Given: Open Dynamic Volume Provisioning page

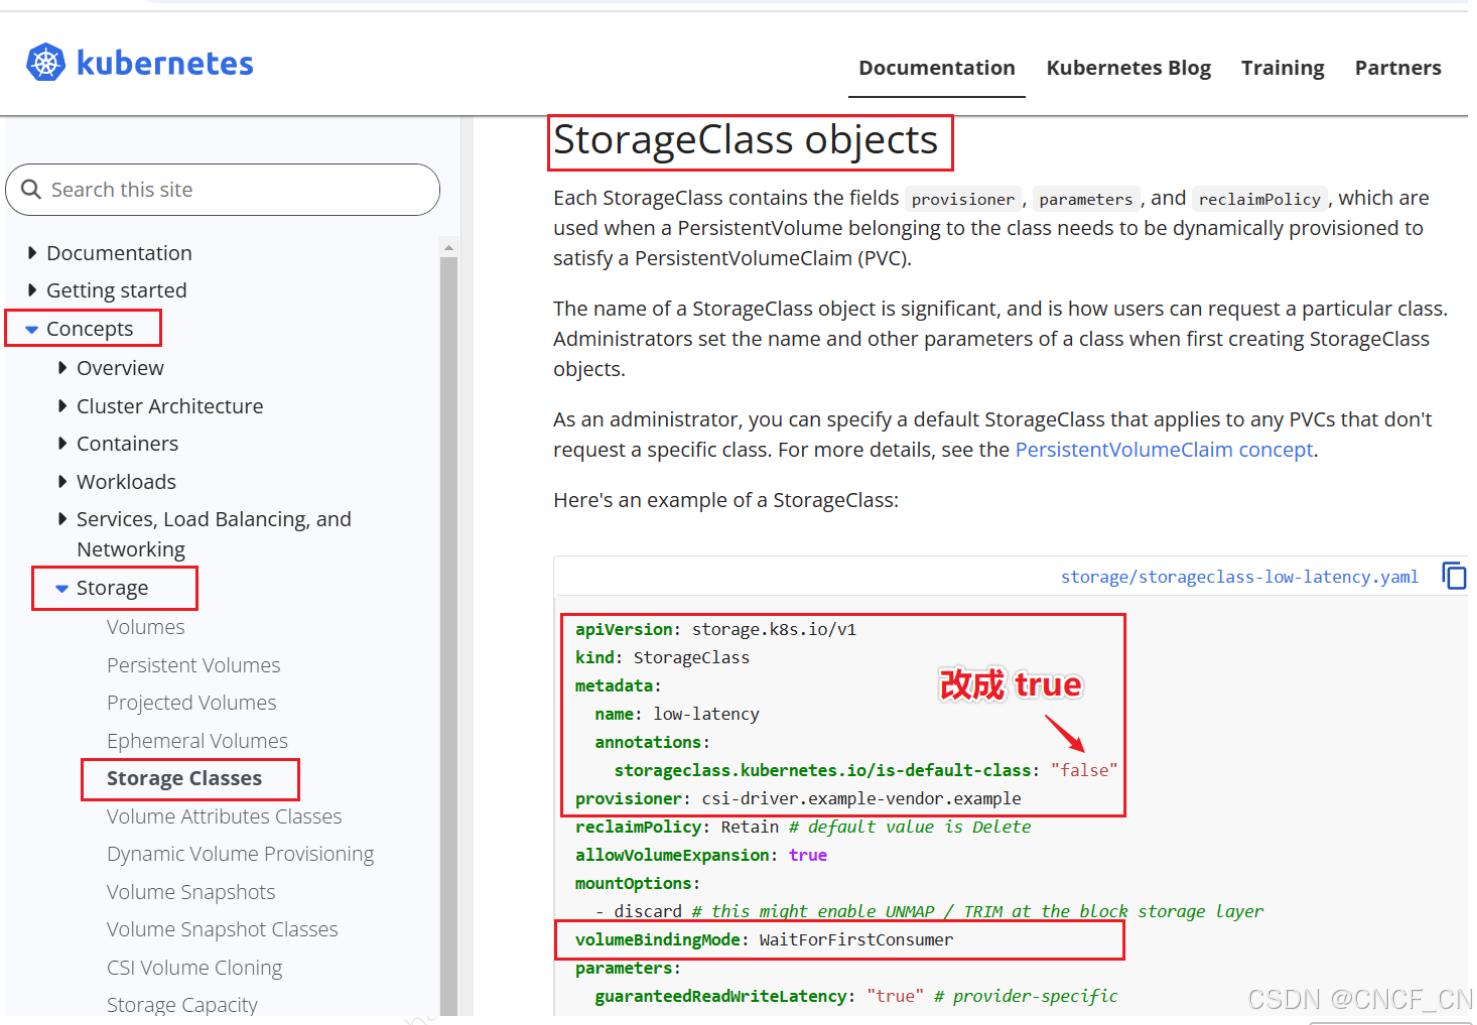Looking at the screenshot, I should pyautogui.click(x=241, y=854).
